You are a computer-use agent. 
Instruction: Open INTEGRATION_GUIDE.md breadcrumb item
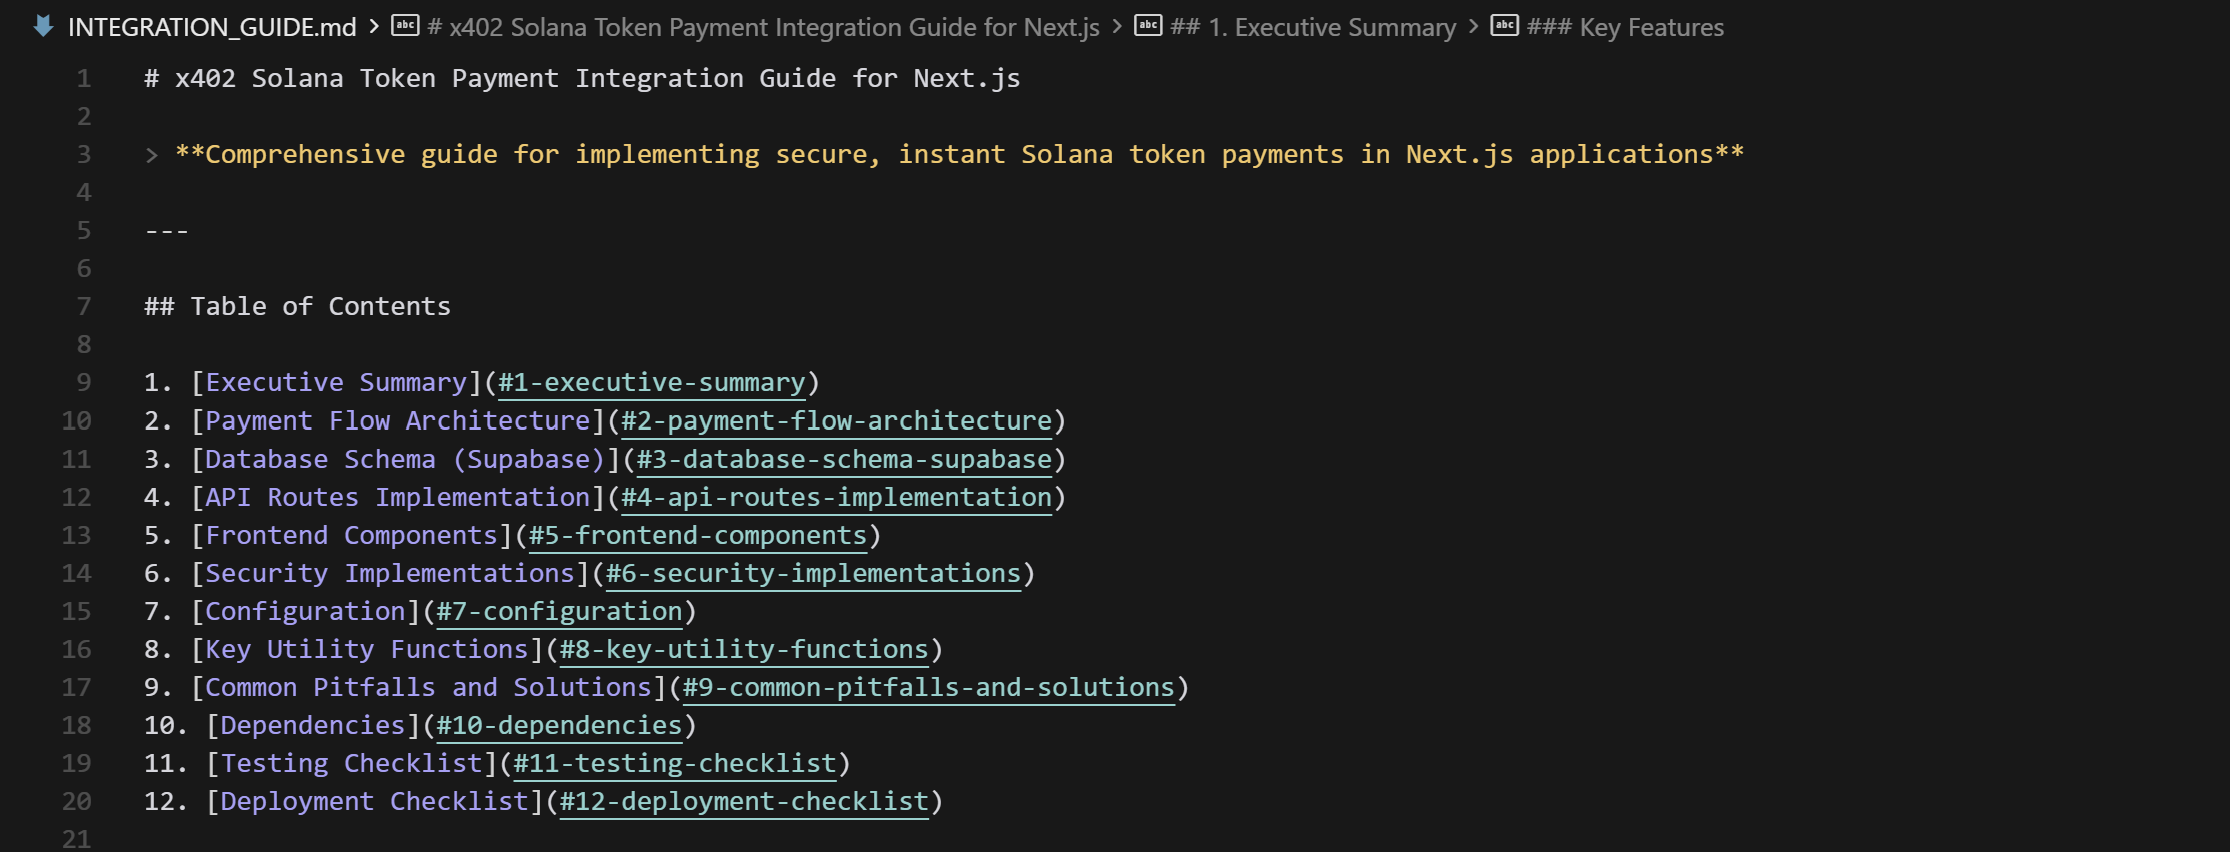point(212,27)
